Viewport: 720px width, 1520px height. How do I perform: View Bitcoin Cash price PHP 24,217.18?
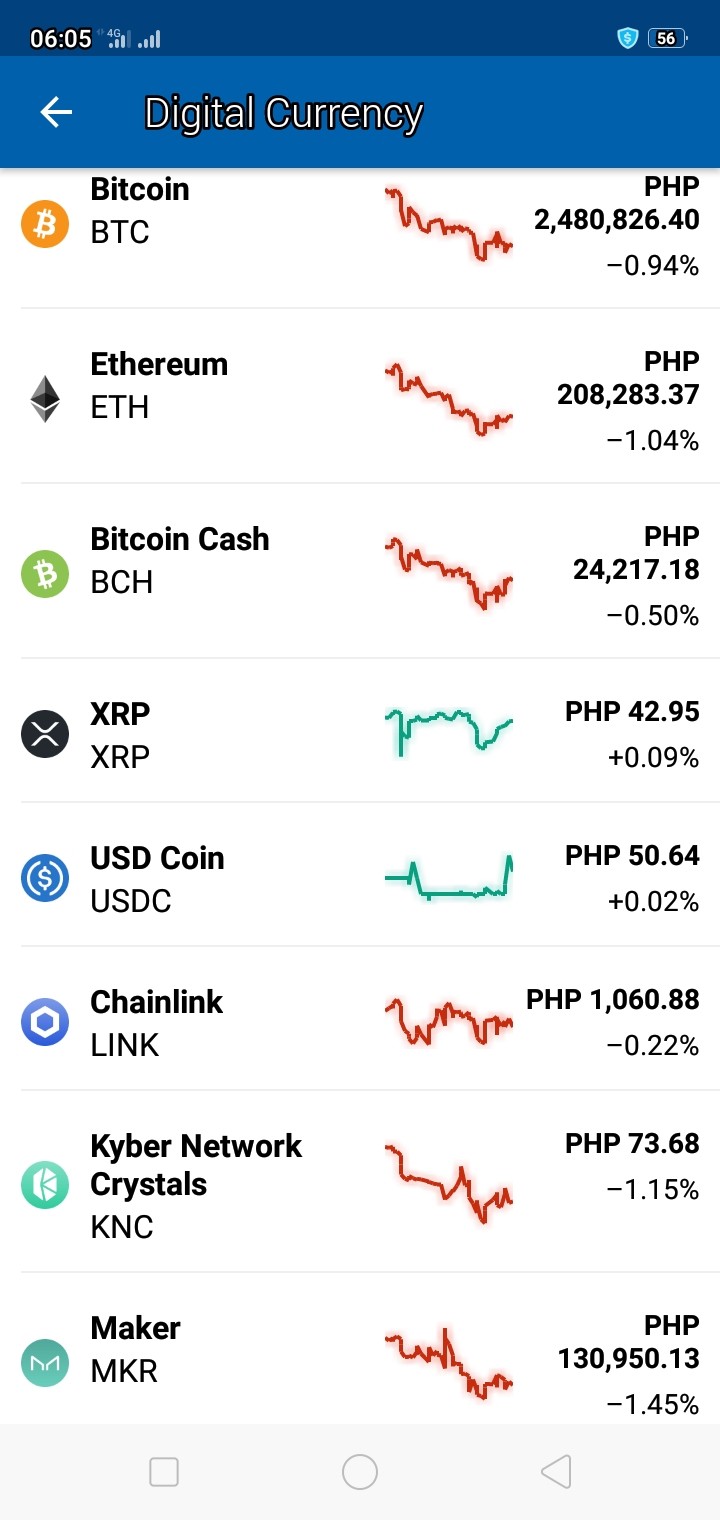(x=636, y=552)
